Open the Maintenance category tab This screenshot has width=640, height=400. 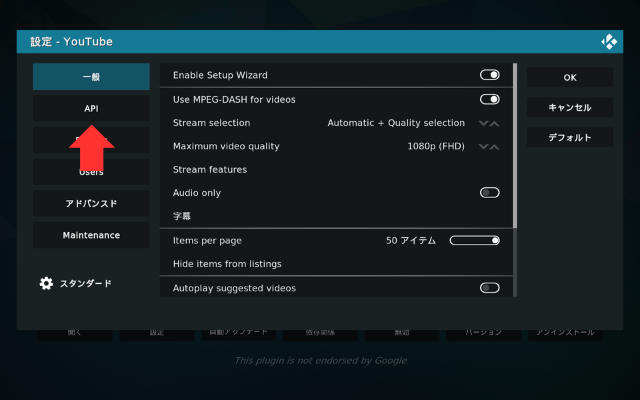click(x=91, y=235)
